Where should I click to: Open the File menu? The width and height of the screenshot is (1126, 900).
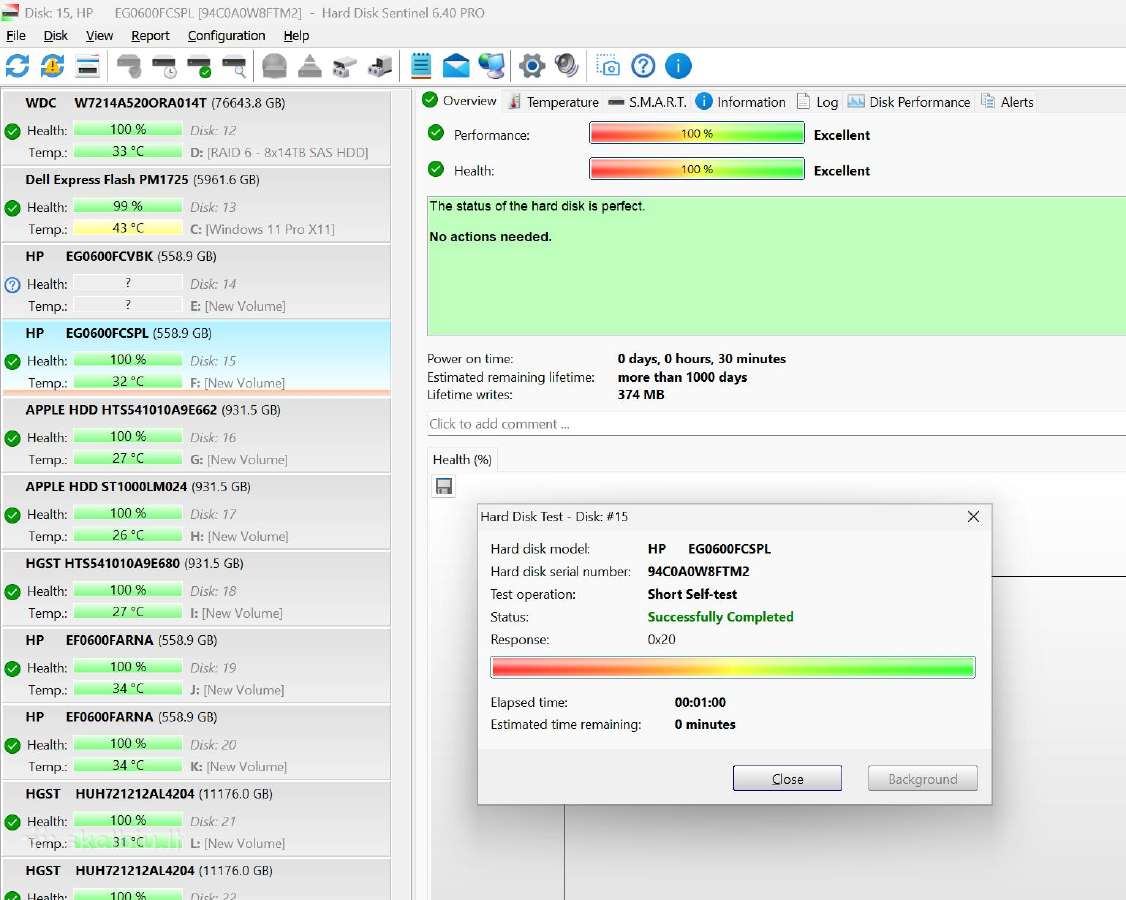[x=16, y=35]
